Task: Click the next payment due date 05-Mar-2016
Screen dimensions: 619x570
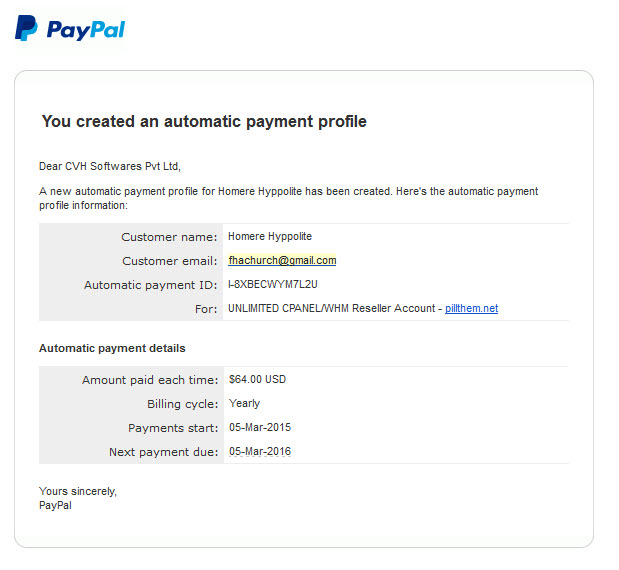Action: [260, 452]
